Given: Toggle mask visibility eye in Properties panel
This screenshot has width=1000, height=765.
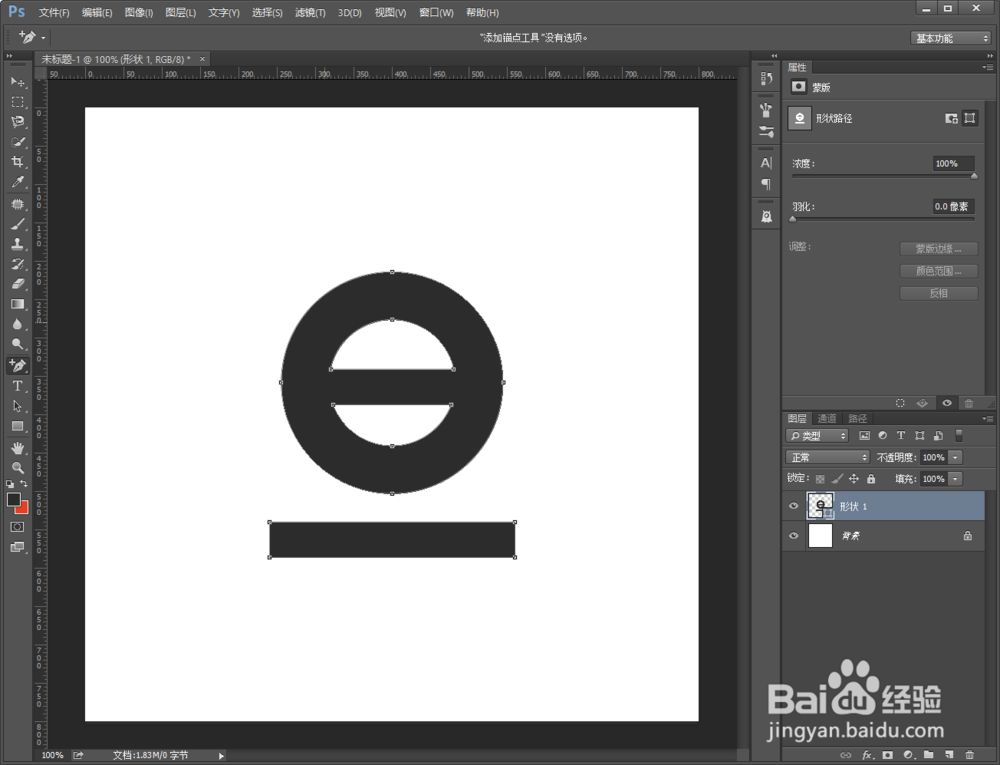Looking at the screenshot, I should point(947,403).
